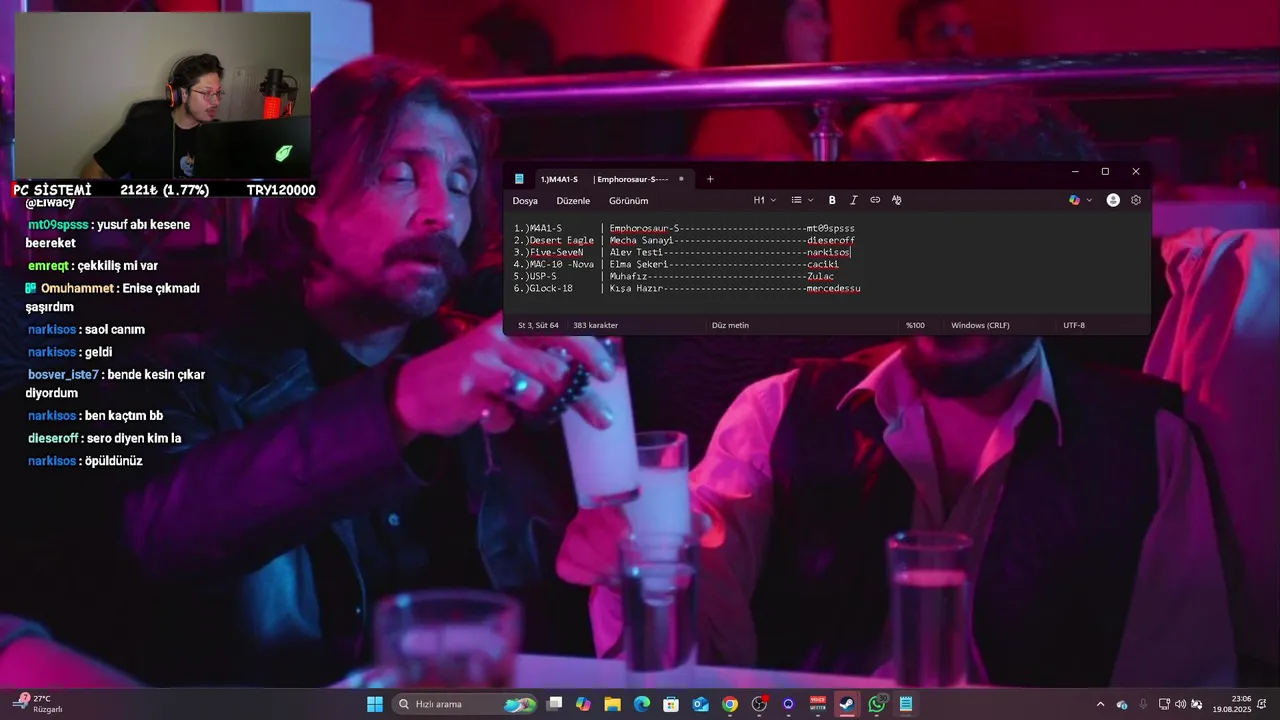Image resolution: width=1280 pixels, height=720 pixels.
Task: Expand the list style dropdown
Action: tap(802, 200)
